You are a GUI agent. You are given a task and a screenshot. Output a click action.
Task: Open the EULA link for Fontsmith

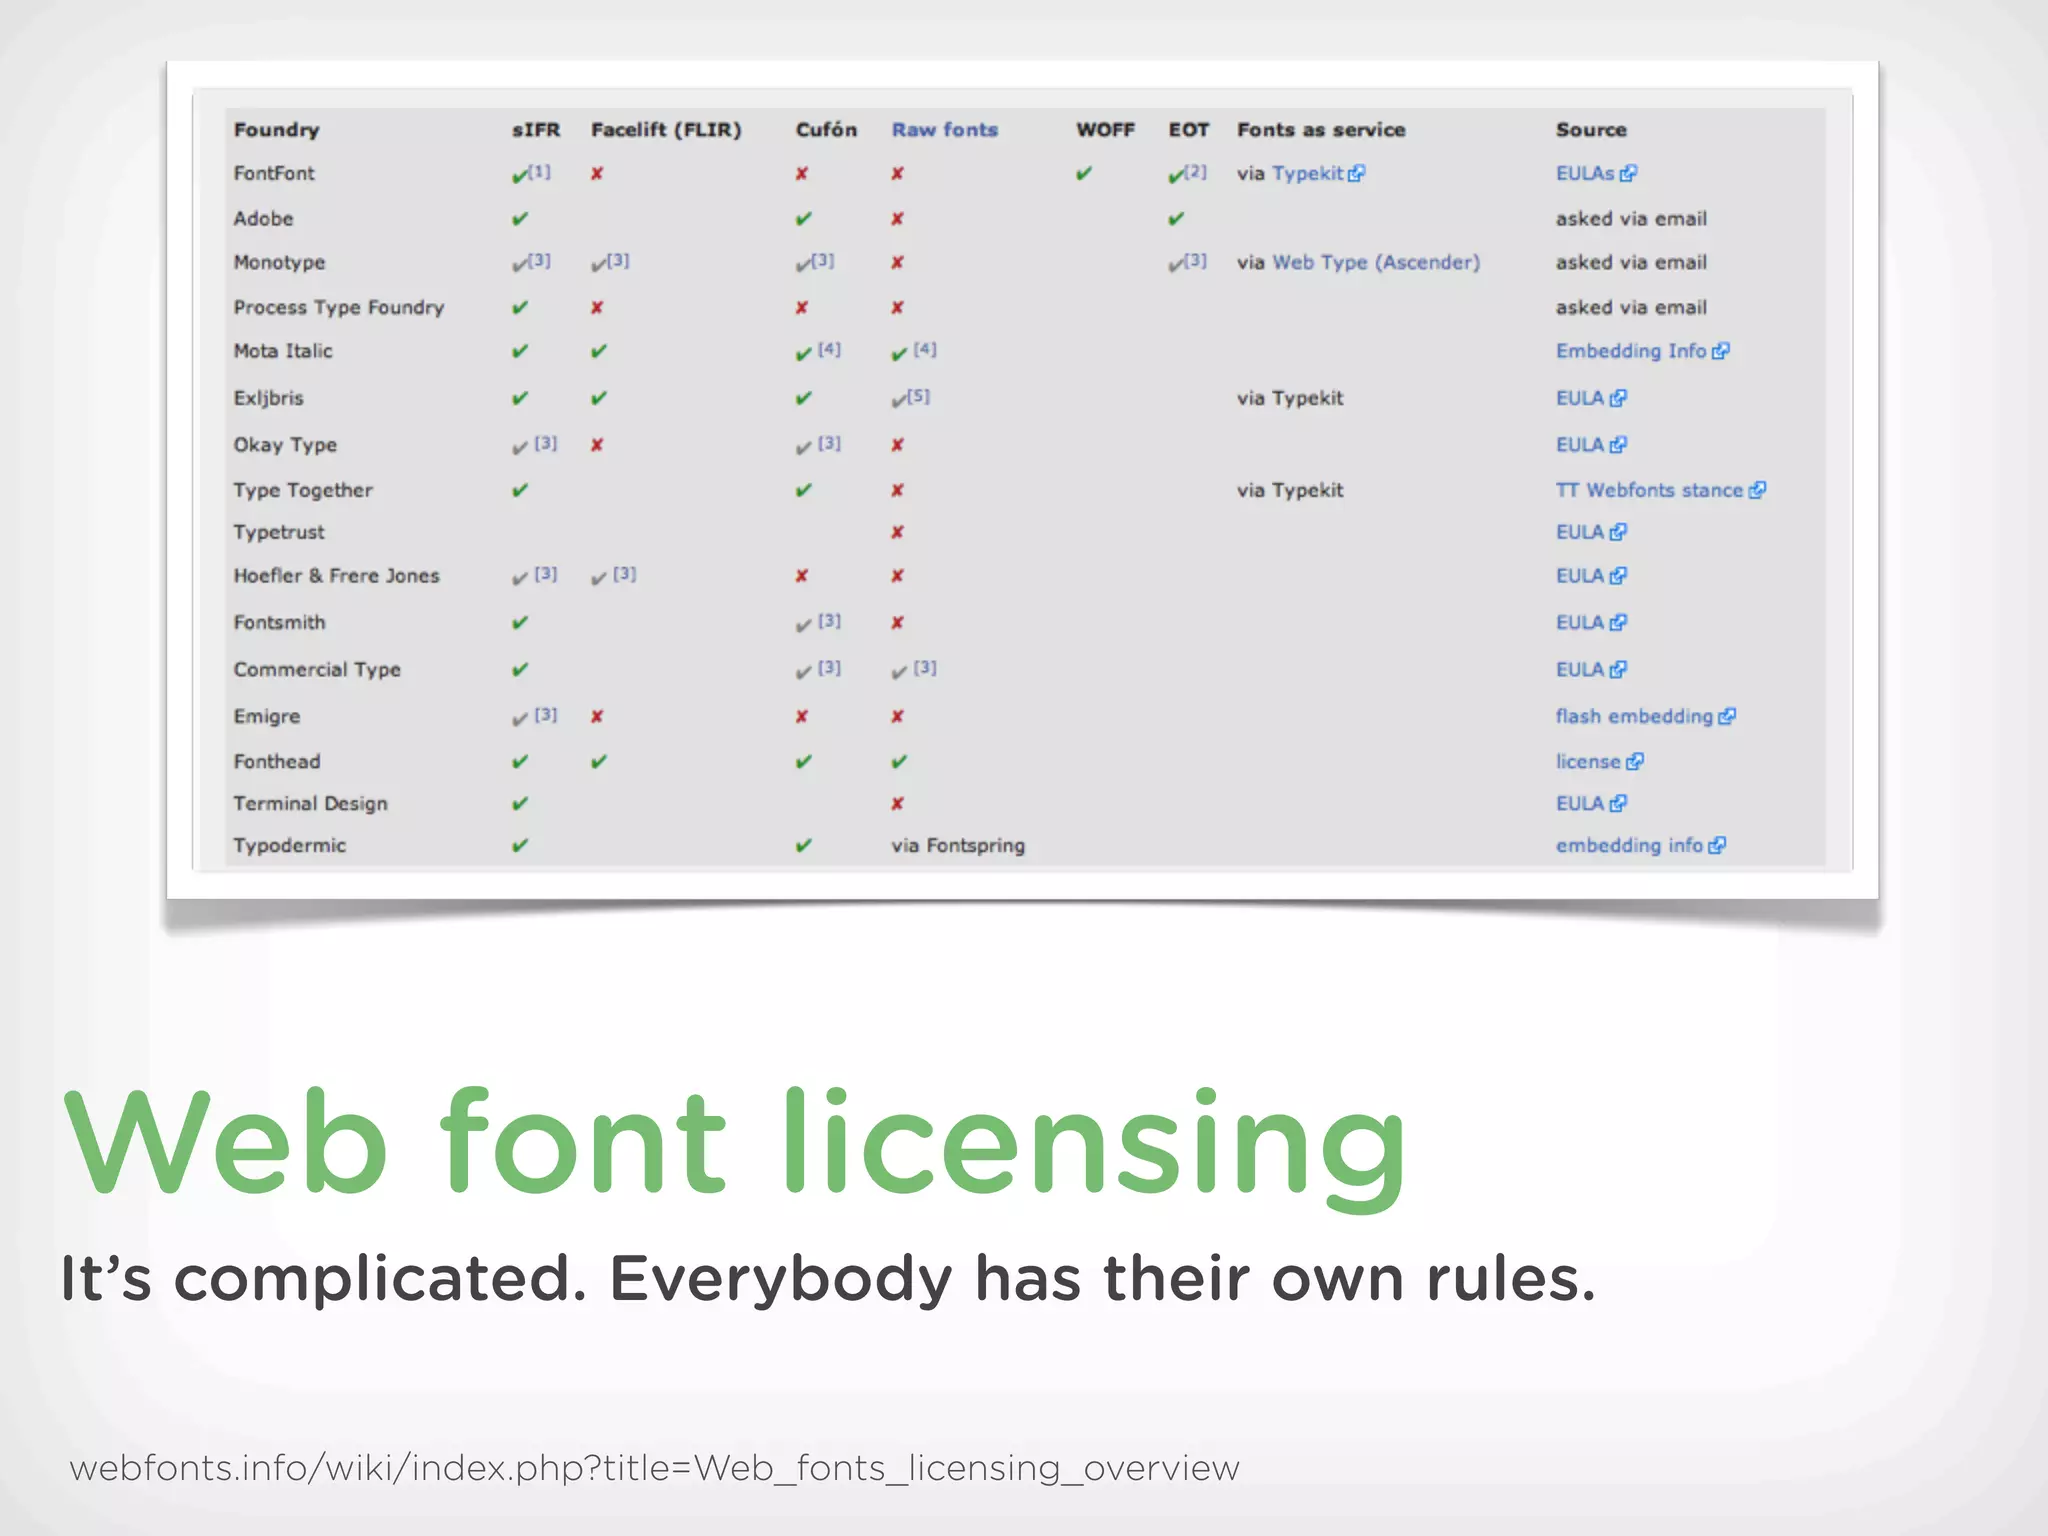(1580, 623)
